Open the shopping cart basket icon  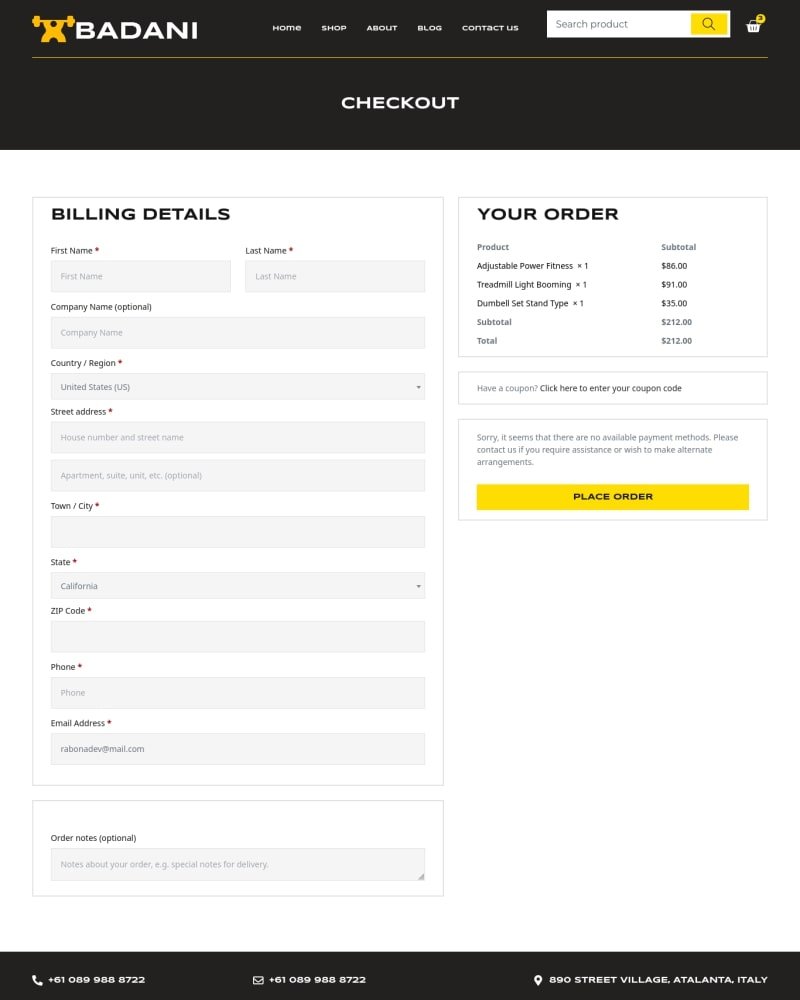[753, 26]
